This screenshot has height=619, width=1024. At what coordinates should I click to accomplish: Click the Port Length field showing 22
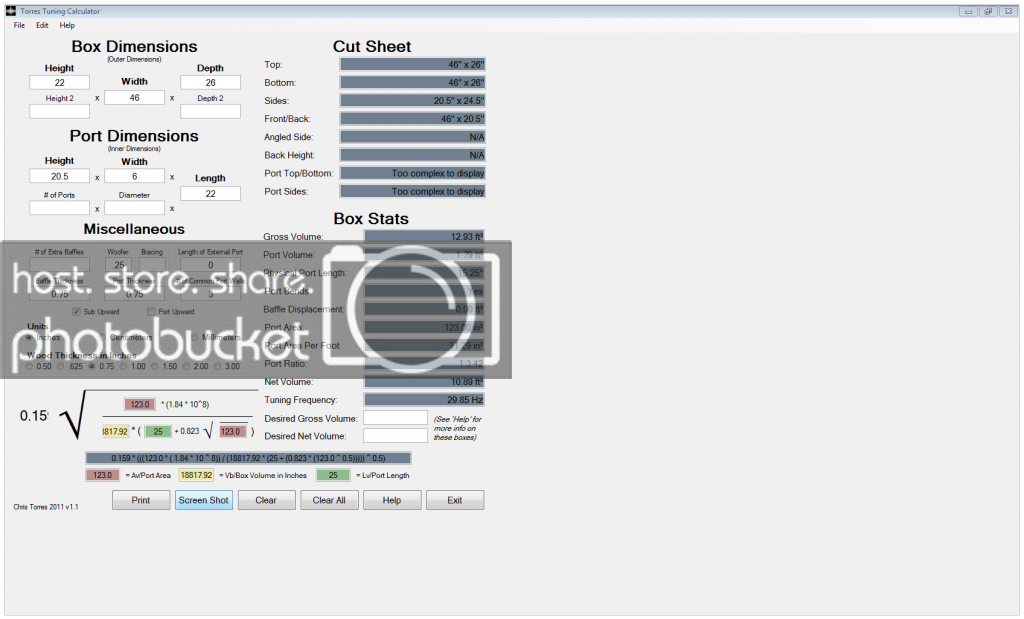click(x=210, y=193)
